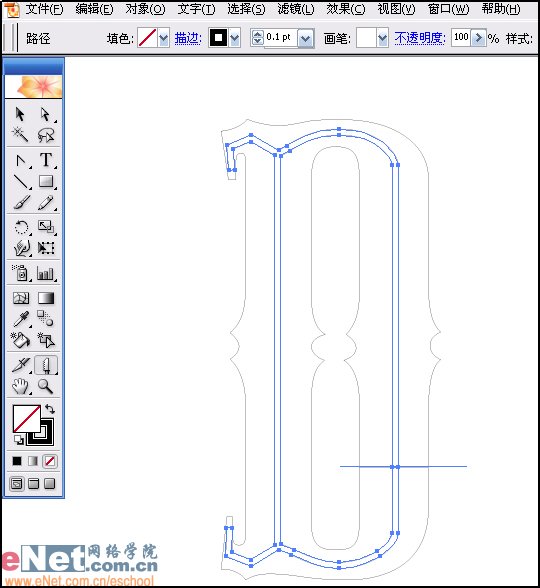Screen dimensions: 540x588
Task: Select the Eyedropper tool
Action: click(x=21, y=319)
